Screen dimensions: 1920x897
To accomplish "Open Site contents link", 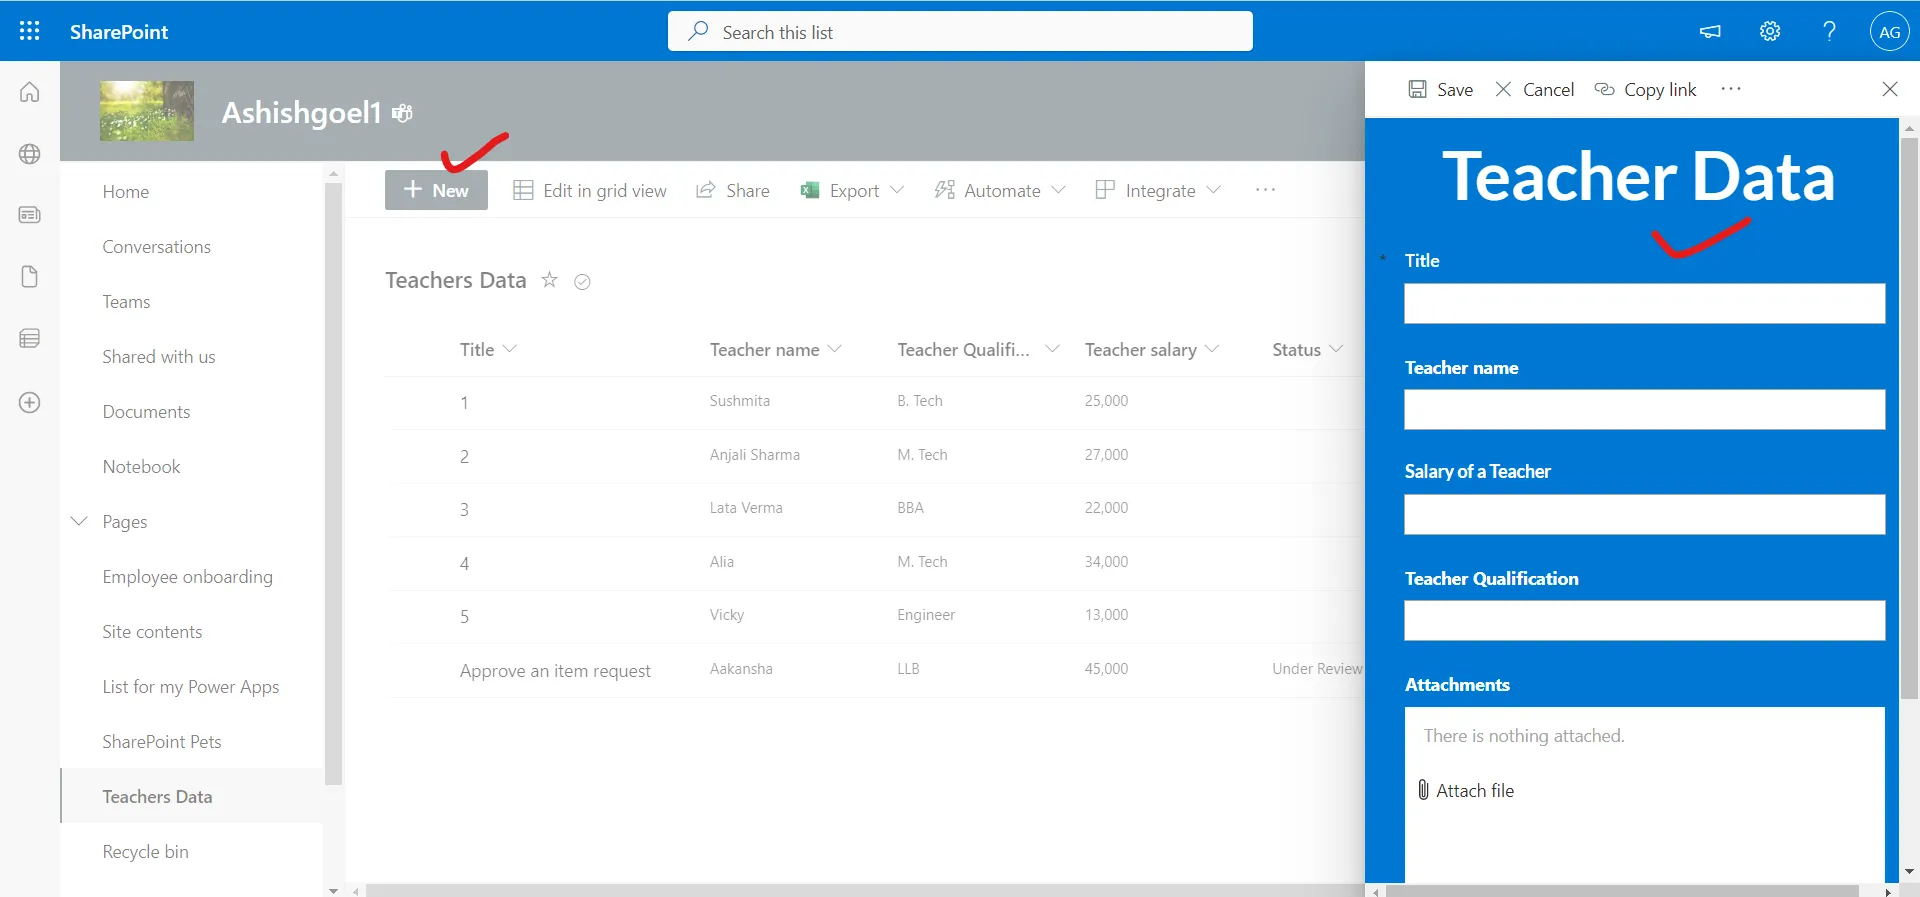I will click(152, 631).
